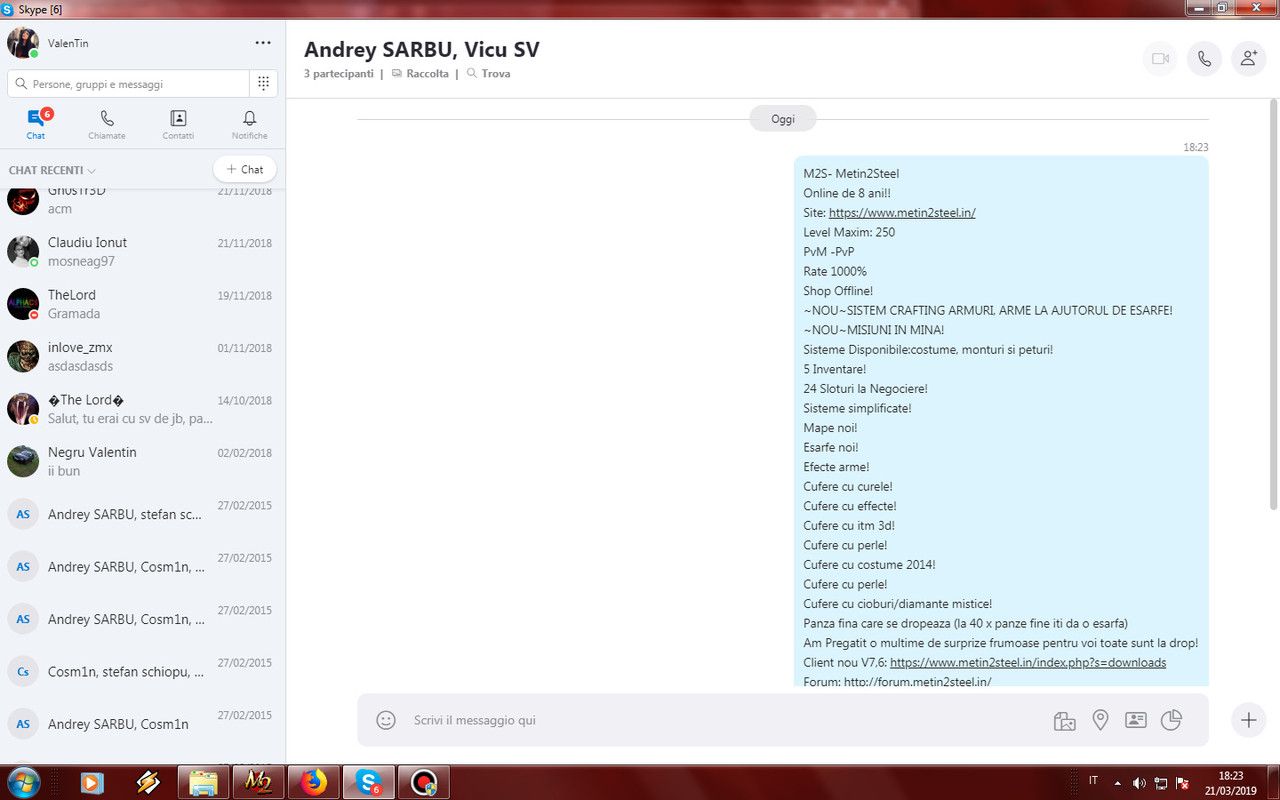Open the Negru Valentin conversation
Viewport: 1280px width, 800px height.
coord(142,461)
